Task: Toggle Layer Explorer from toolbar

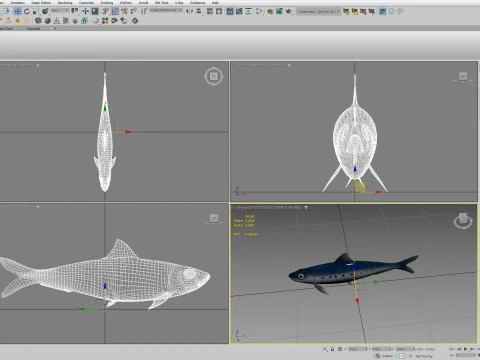Action: pos(219,11)
